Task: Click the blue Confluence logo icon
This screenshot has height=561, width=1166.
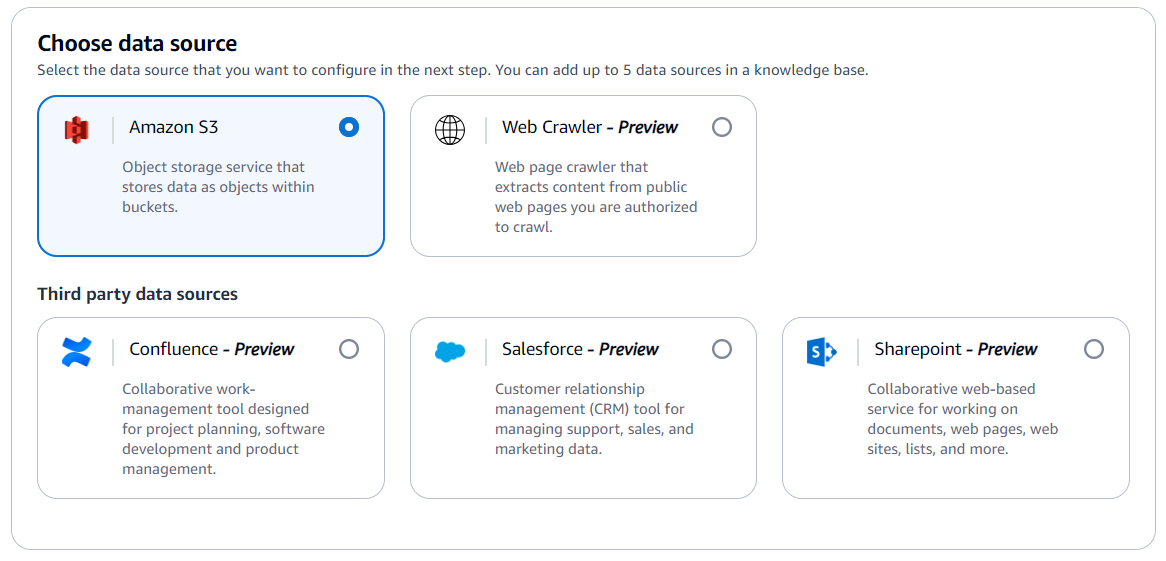Action: [77, 351]
